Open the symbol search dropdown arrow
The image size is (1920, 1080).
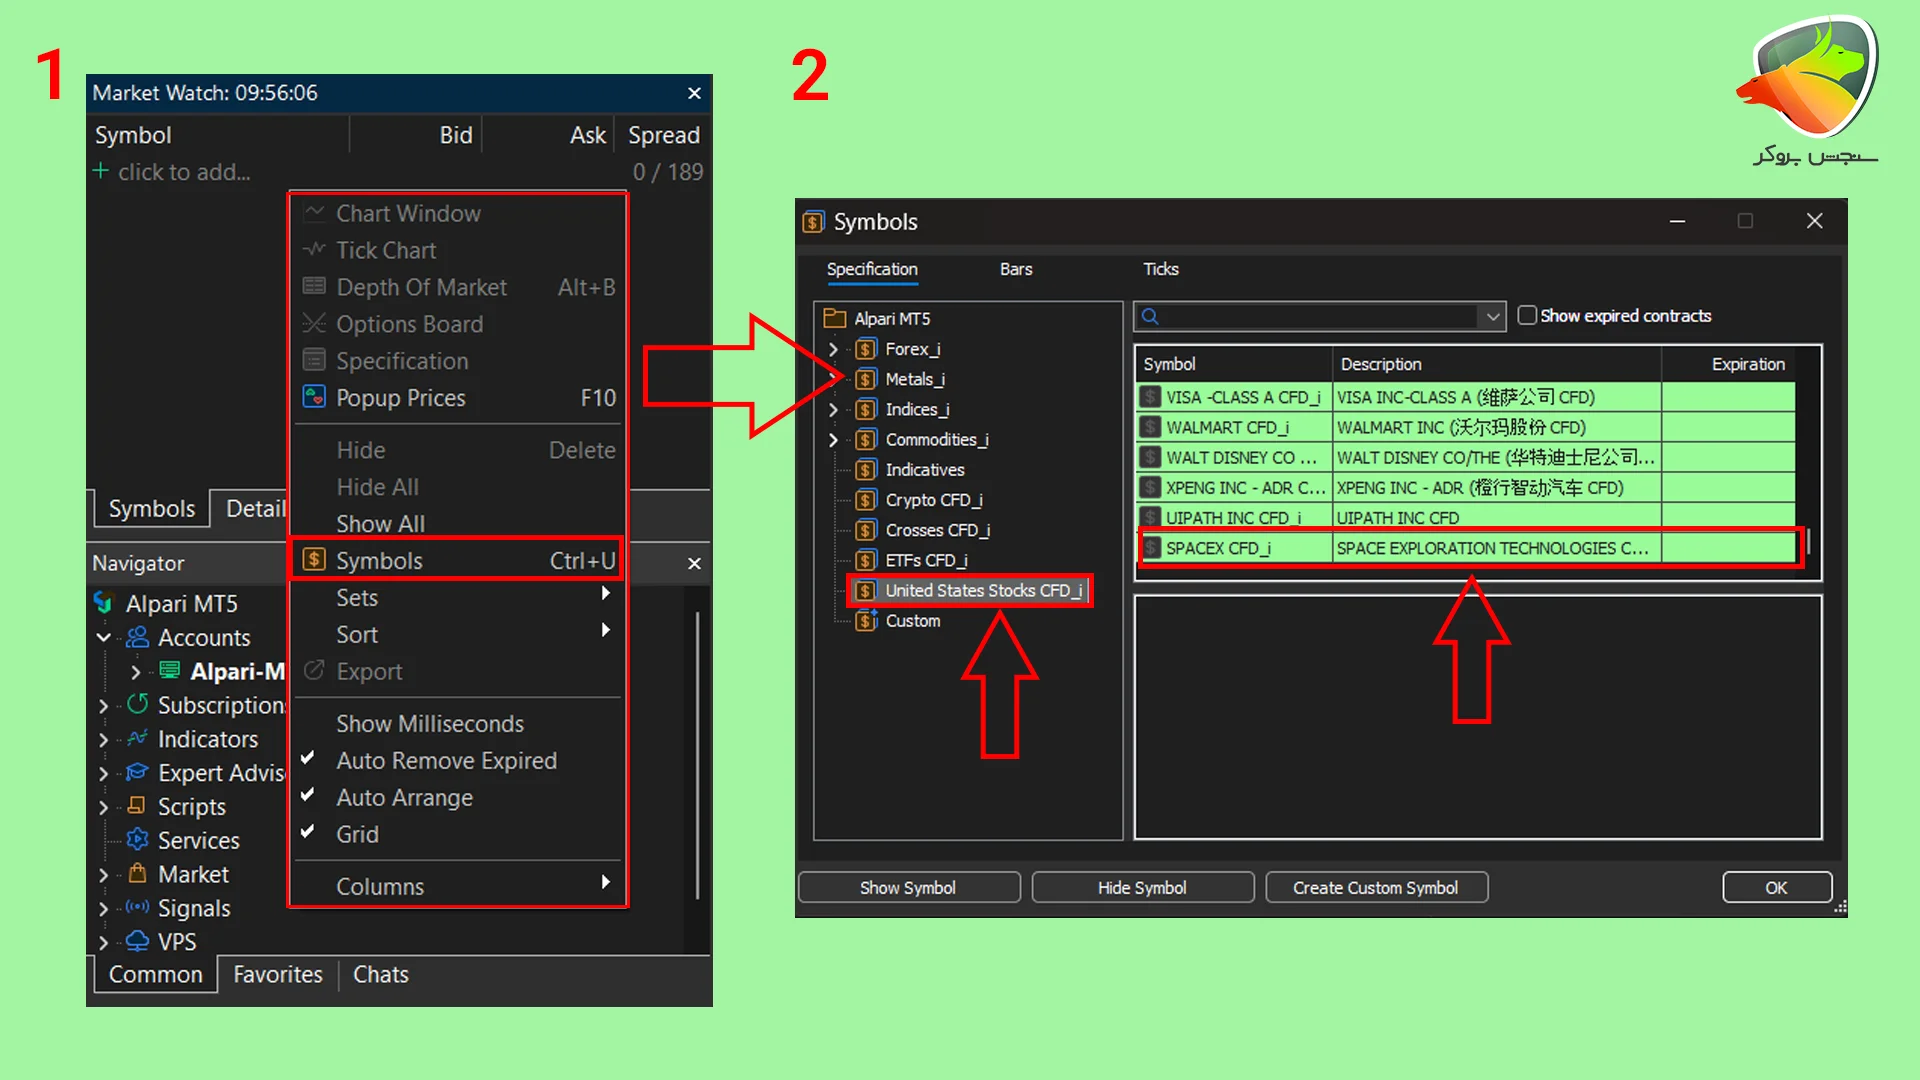tap(1492, 317)
